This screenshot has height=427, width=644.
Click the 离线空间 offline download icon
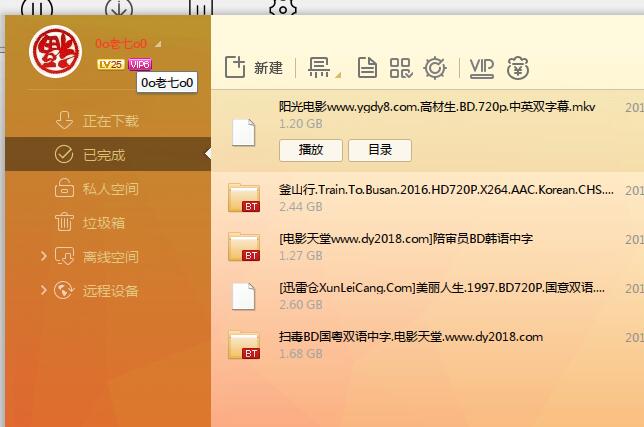(x=64, y=256)
